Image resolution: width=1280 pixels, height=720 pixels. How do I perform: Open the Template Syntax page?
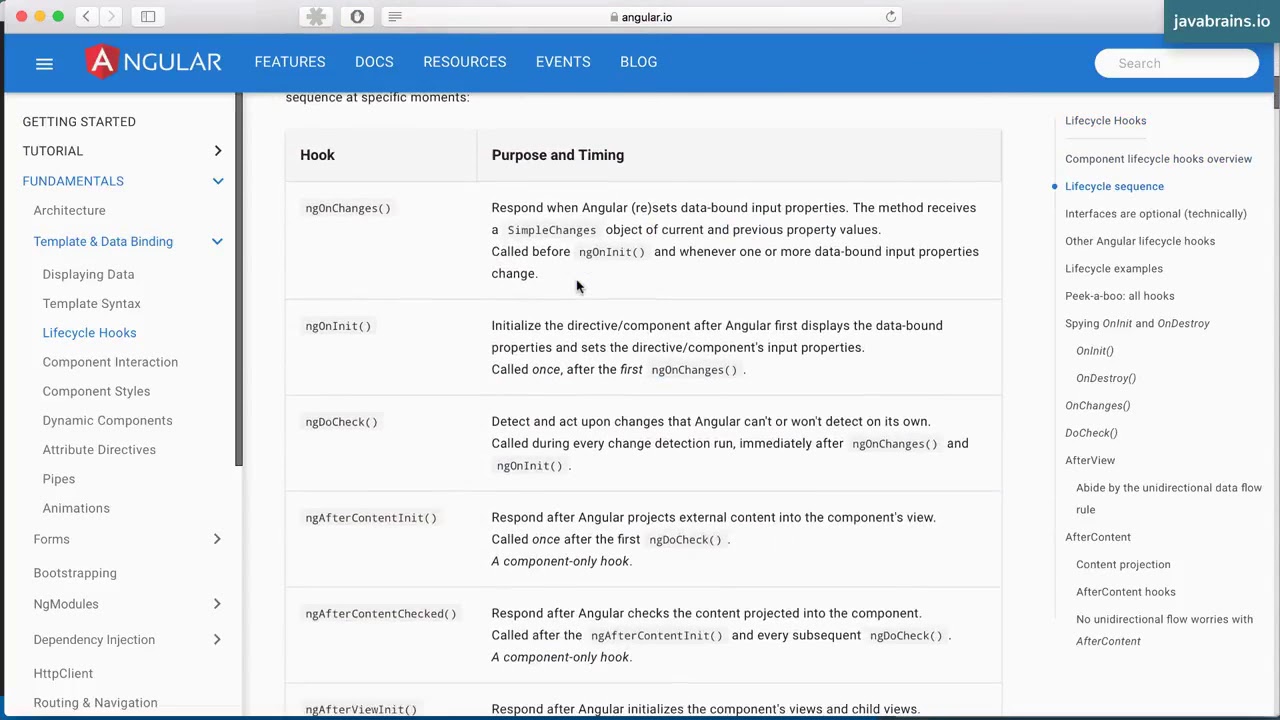[91, 303]
